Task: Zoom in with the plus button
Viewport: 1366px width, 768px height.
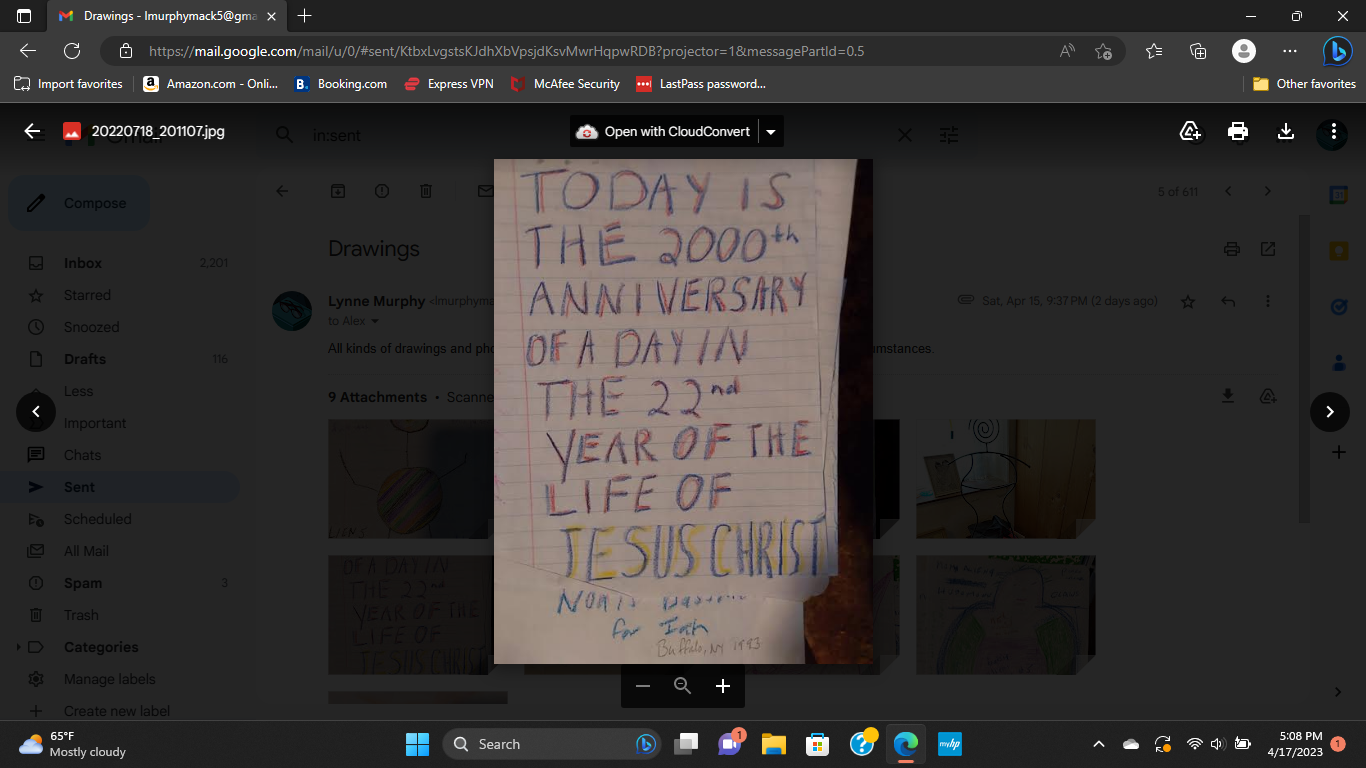Action: (x=723, y=686)
